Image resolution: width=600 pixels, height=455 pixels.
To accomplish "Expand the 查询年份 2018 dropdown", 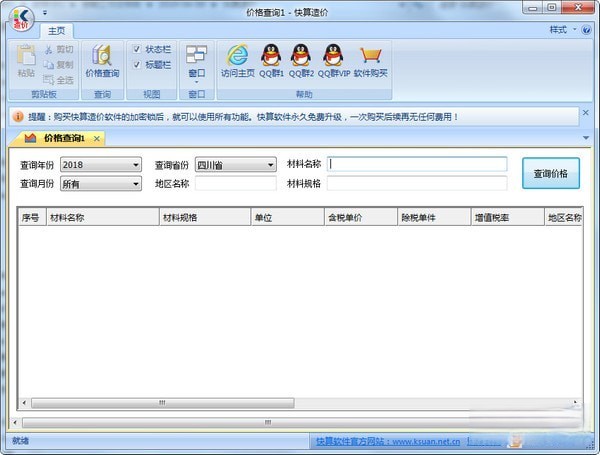I will (101, 165).
